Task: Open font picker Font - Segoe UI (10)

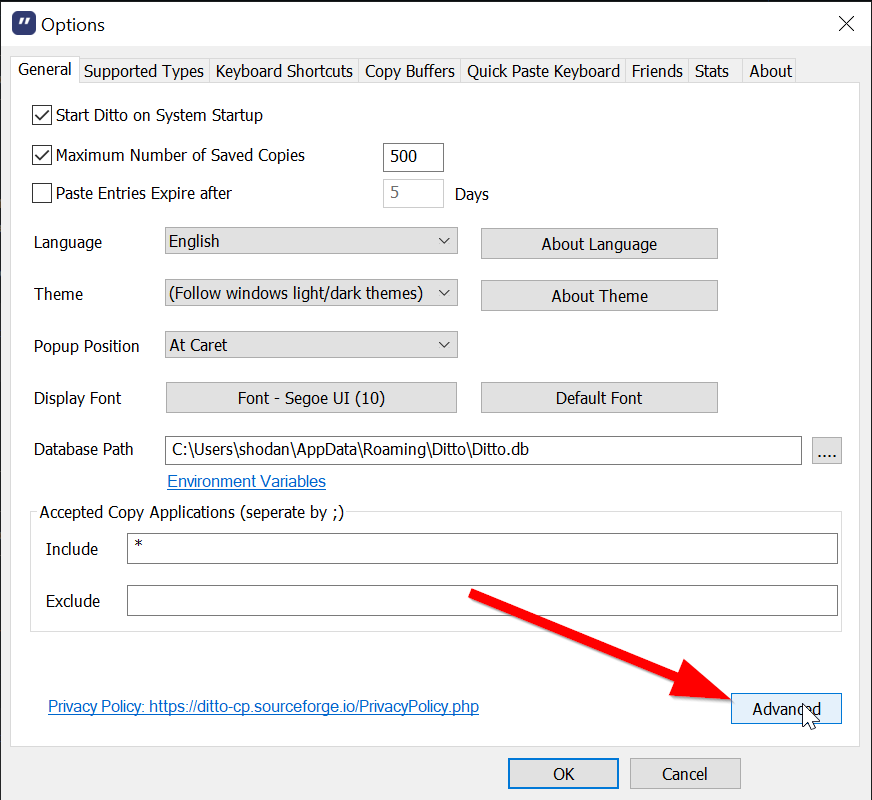Action: click(x=311, y=397)
